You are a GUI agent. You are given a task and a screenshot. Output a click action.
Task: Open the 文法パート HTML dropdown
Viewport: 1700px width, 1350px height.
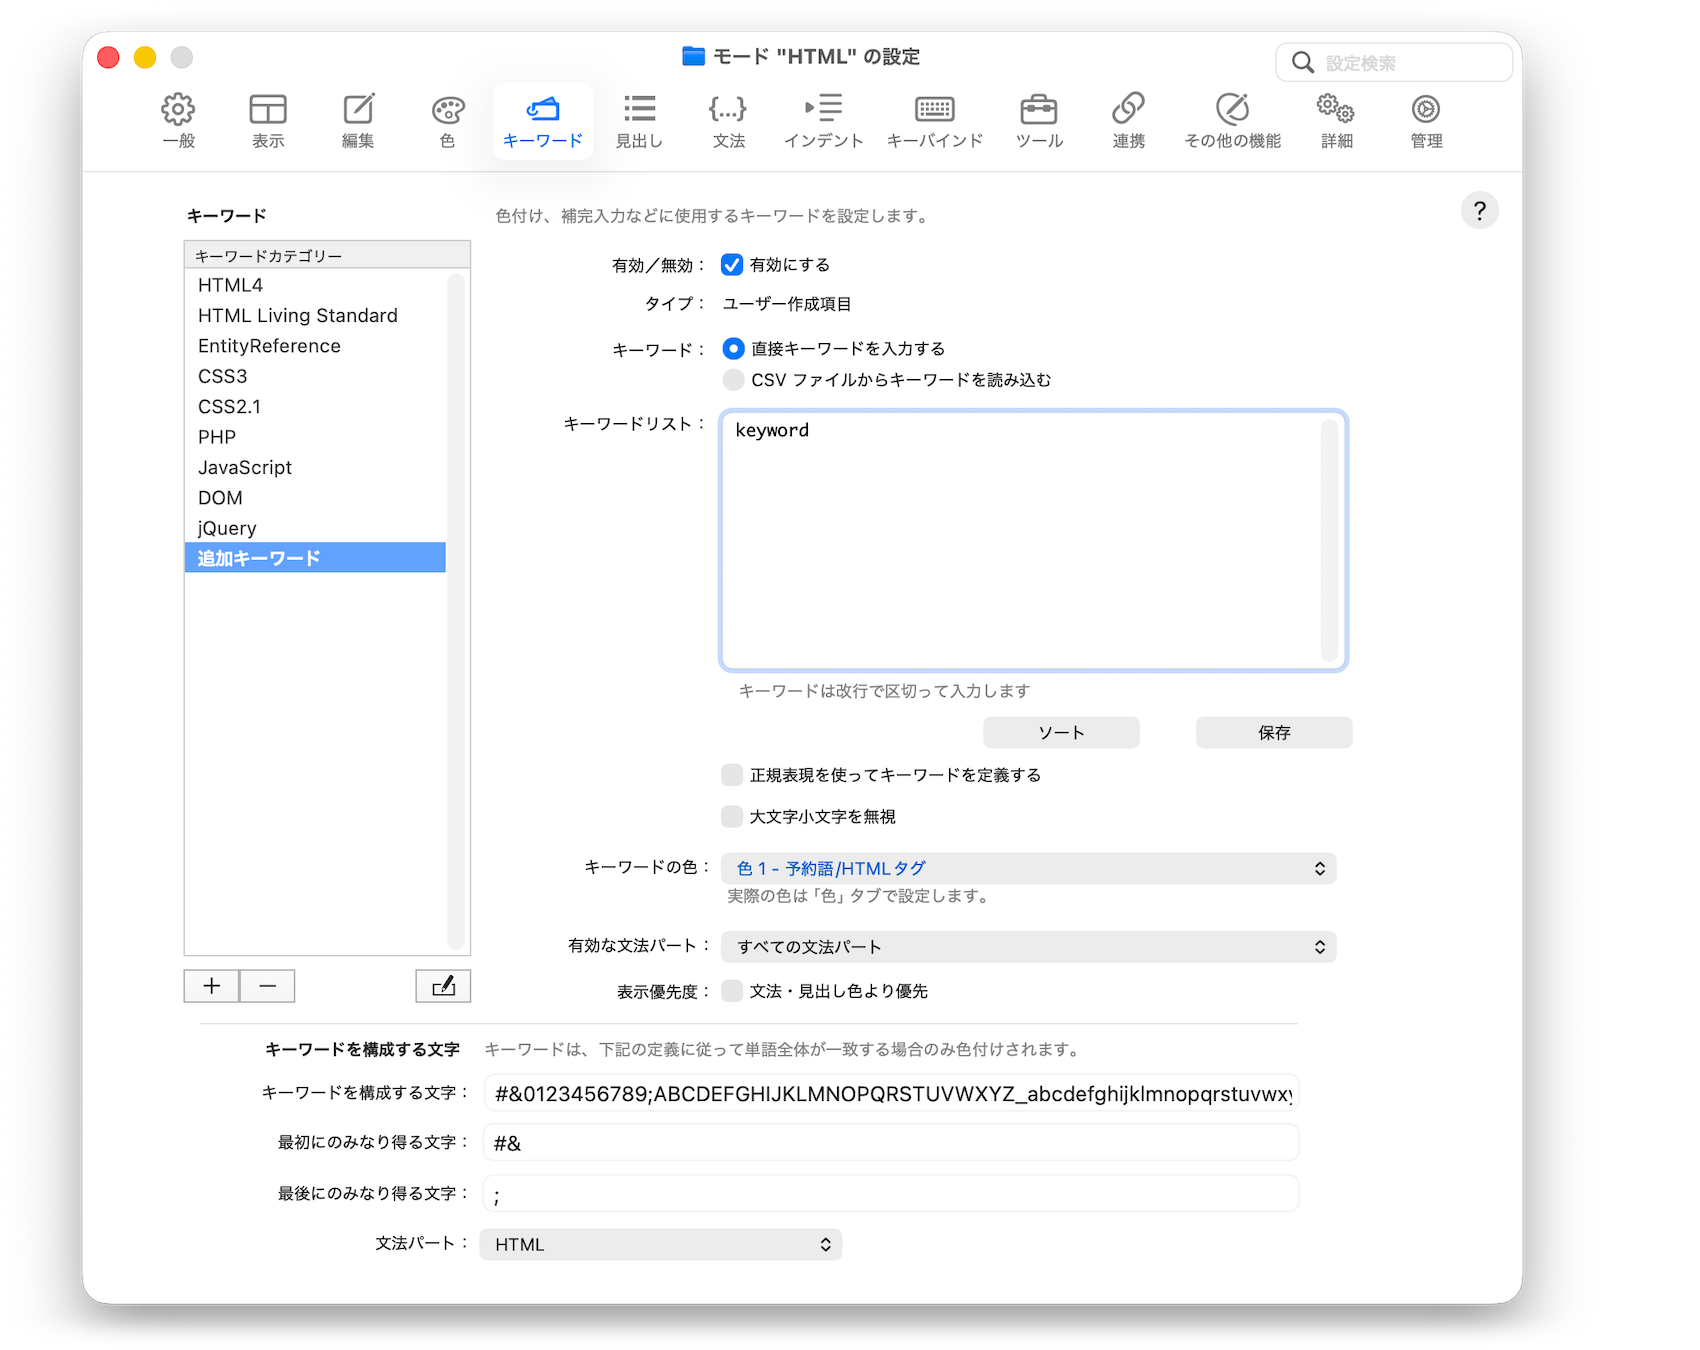[660, 1245]
